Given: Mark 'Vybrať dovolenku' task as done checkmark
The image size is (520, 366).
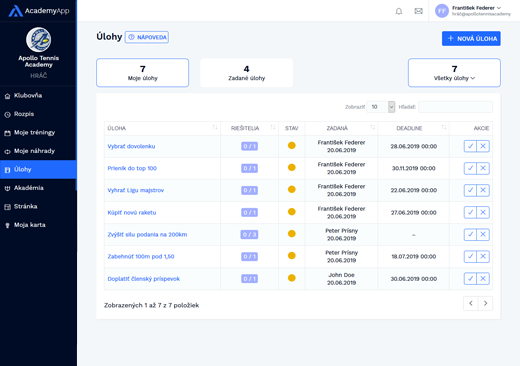Looking at the screenshot, I should click(470, 146).
